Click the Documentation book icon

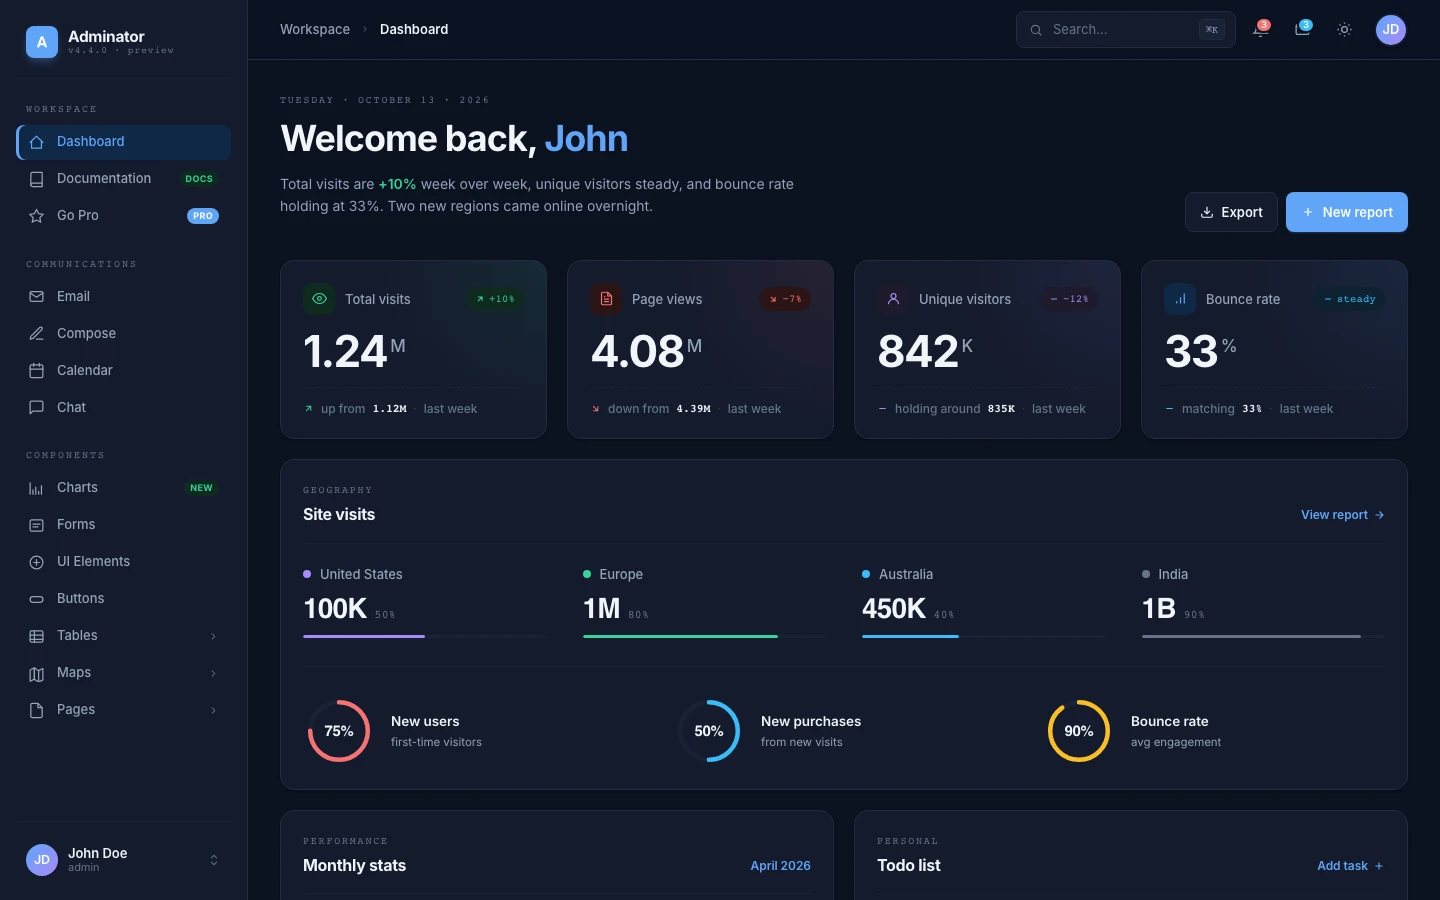tap(37, 179)
